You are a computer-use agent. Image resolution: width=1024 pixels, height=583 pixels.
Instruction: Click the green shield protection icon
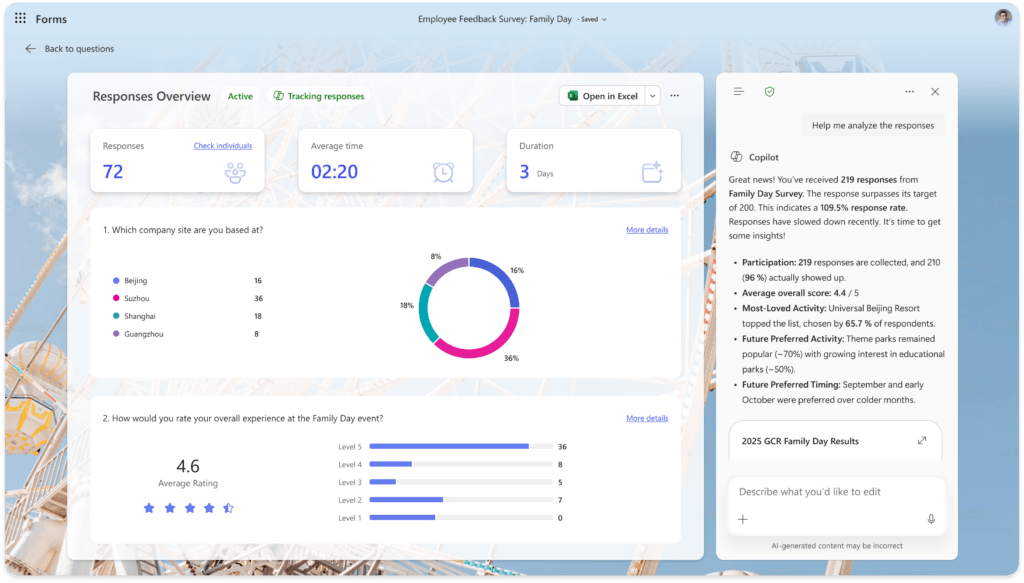point(770,91)
